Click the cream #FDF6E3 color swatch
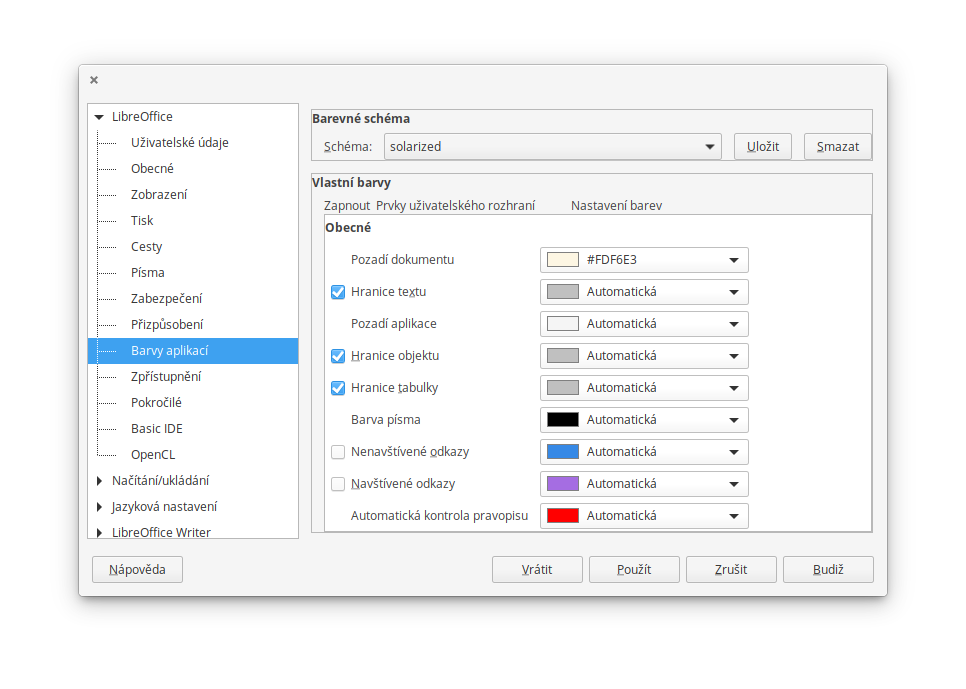The image size is (966, 689). click(562, 259)
